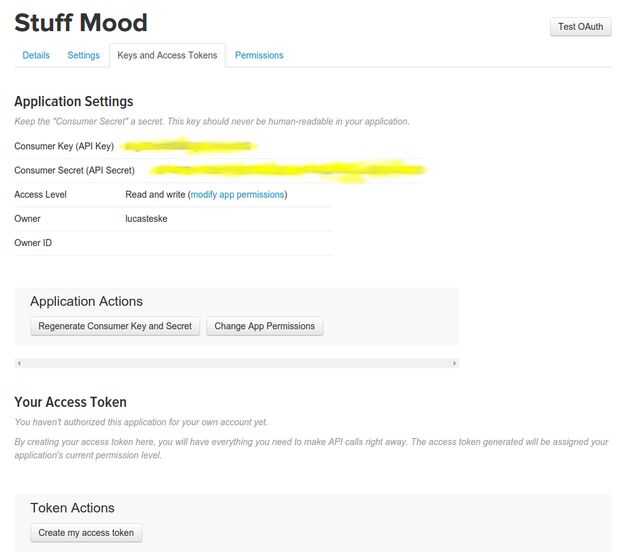
Task: Follow the modify app permissions link
Action: (237, 194)
